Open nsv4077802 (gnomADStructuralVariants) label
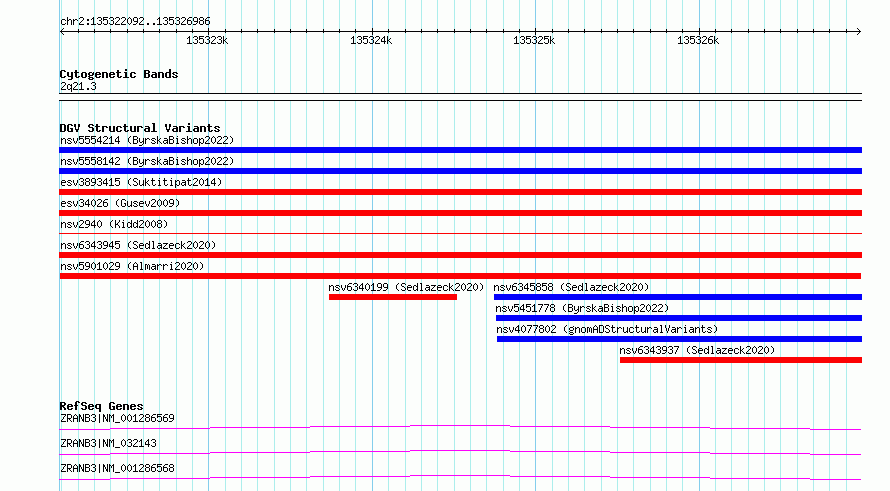 click(607, 329)
